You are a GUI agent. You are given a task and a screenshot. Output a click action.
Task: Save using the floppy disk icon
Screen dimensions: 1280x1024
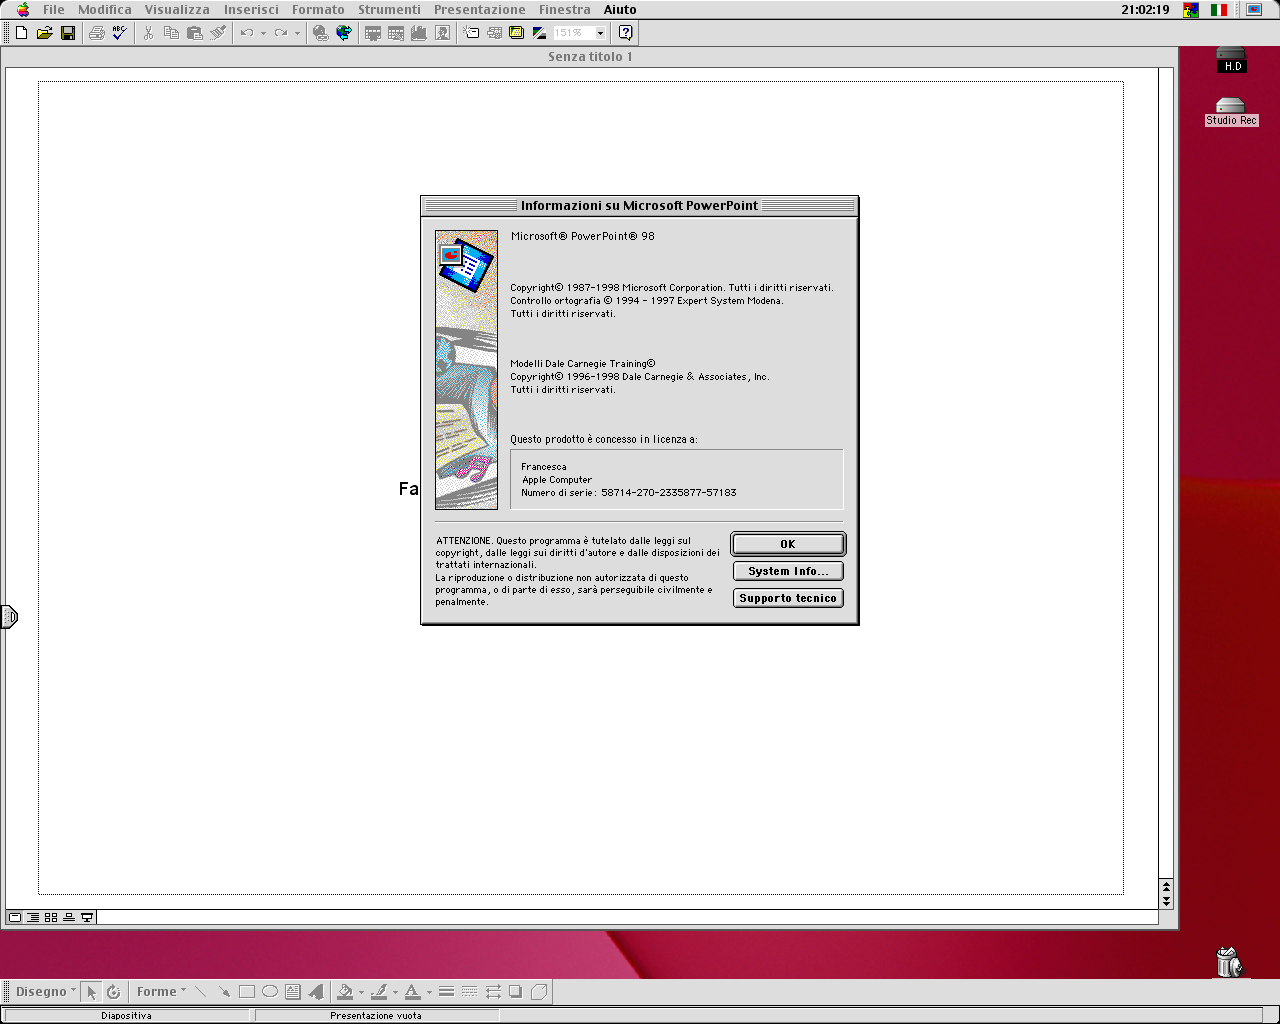[68, 33]
